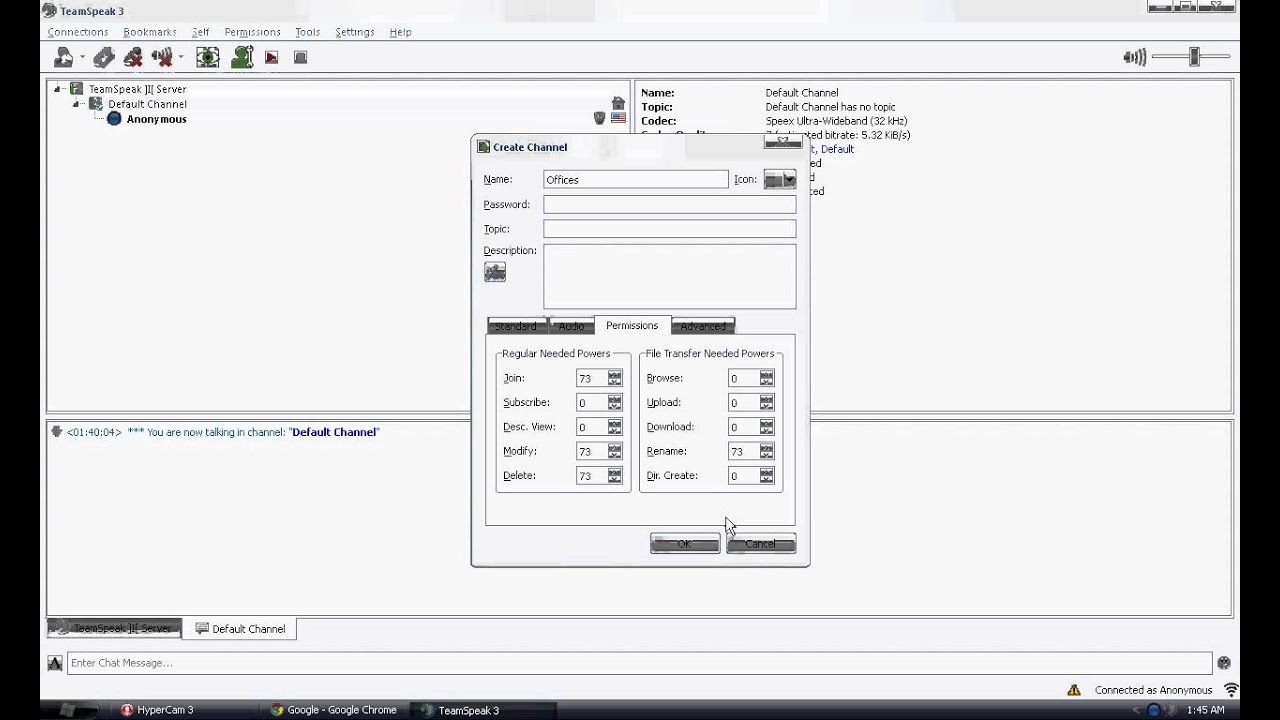Open the channel Icon dropdown
The image size is (1280, 720).
point(780,179)
